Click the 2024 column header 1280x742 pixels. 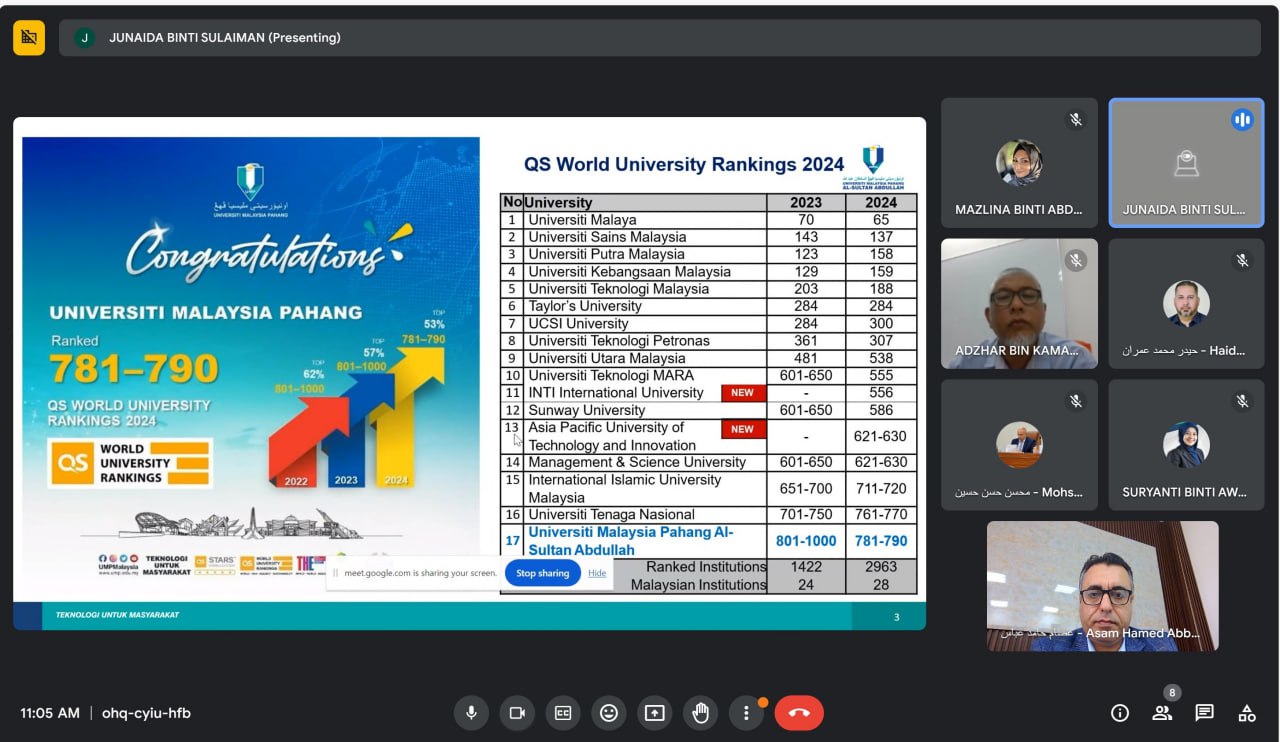(x=881, y=202)
